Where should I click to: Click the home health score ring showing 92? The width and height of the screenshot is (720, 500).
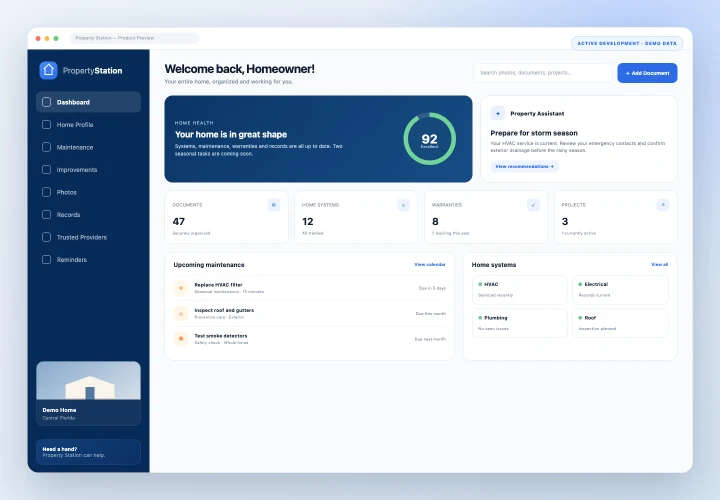tap(429, 139)
